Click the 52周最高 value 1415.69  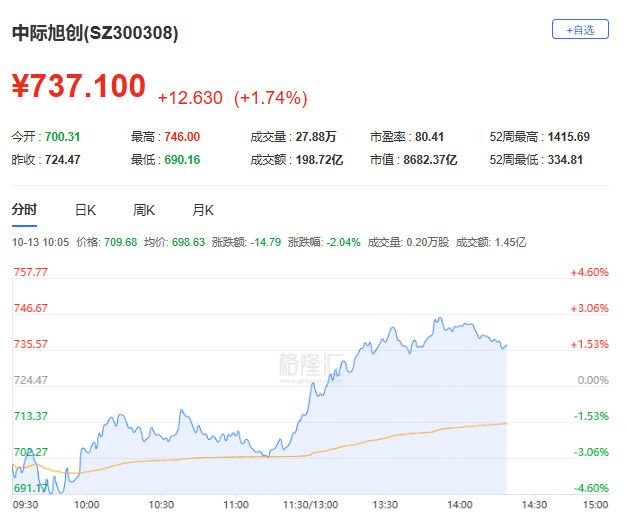(x=569, y=137)
